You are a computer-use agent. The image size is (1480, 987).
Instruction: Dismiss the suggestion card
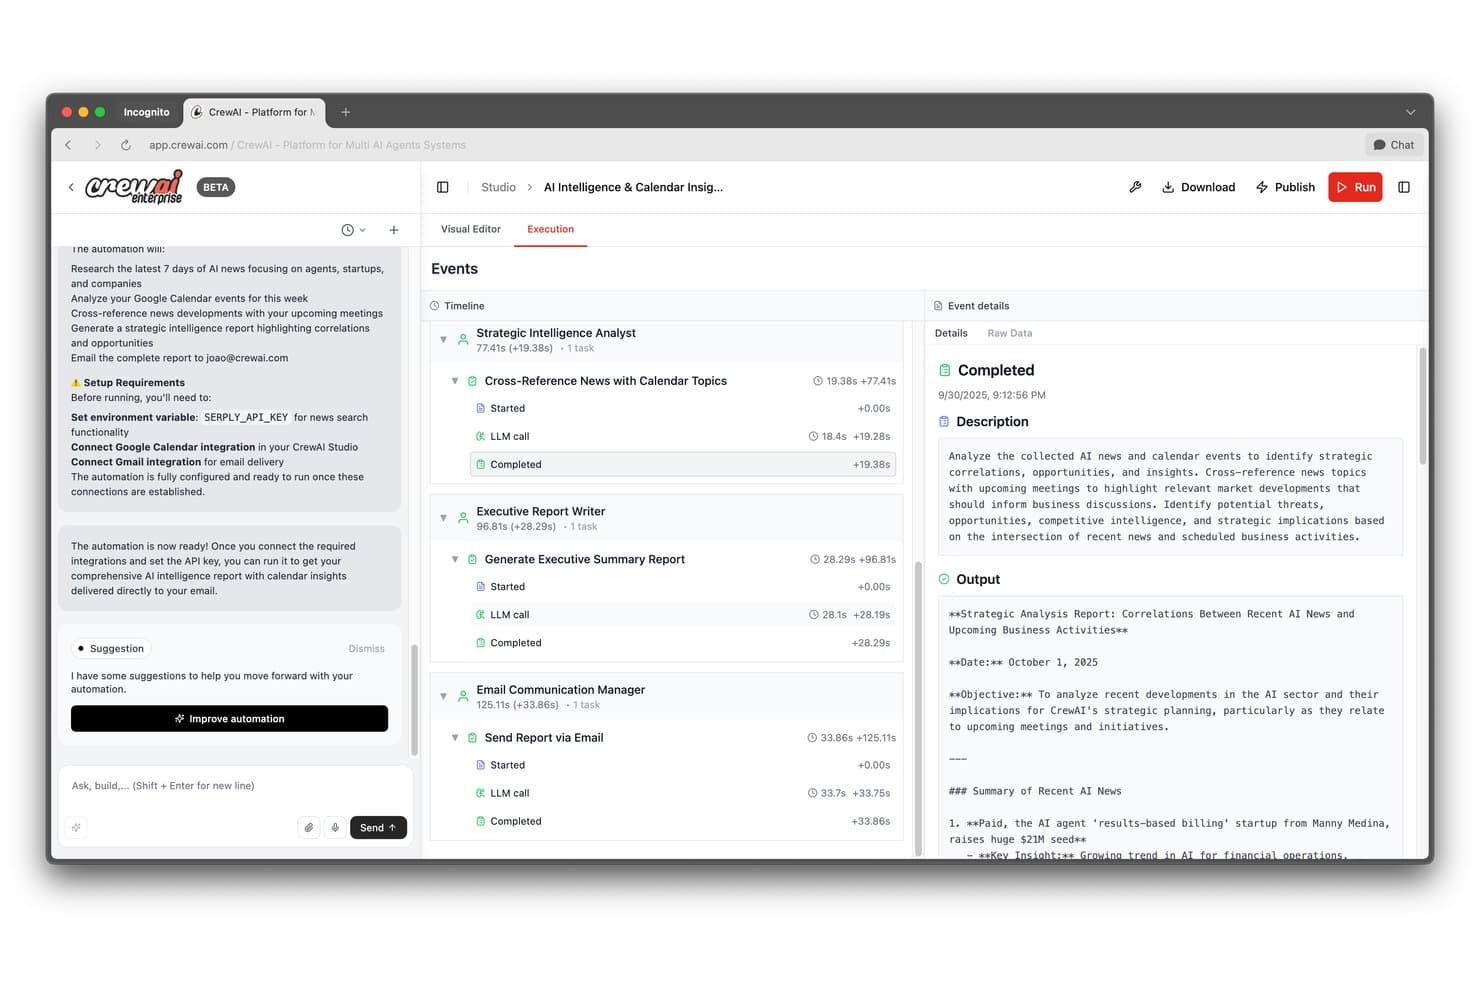pos(366,649)
